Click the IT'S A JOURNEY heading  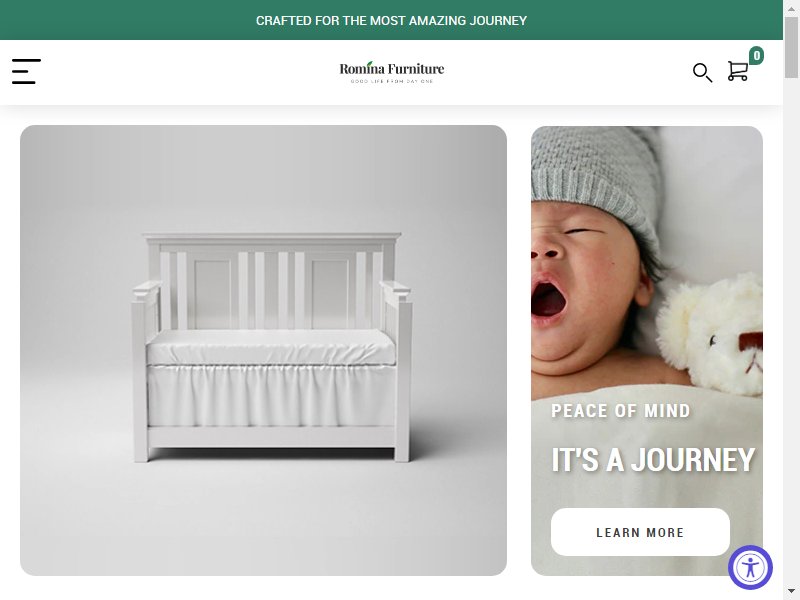pos(653,460)
